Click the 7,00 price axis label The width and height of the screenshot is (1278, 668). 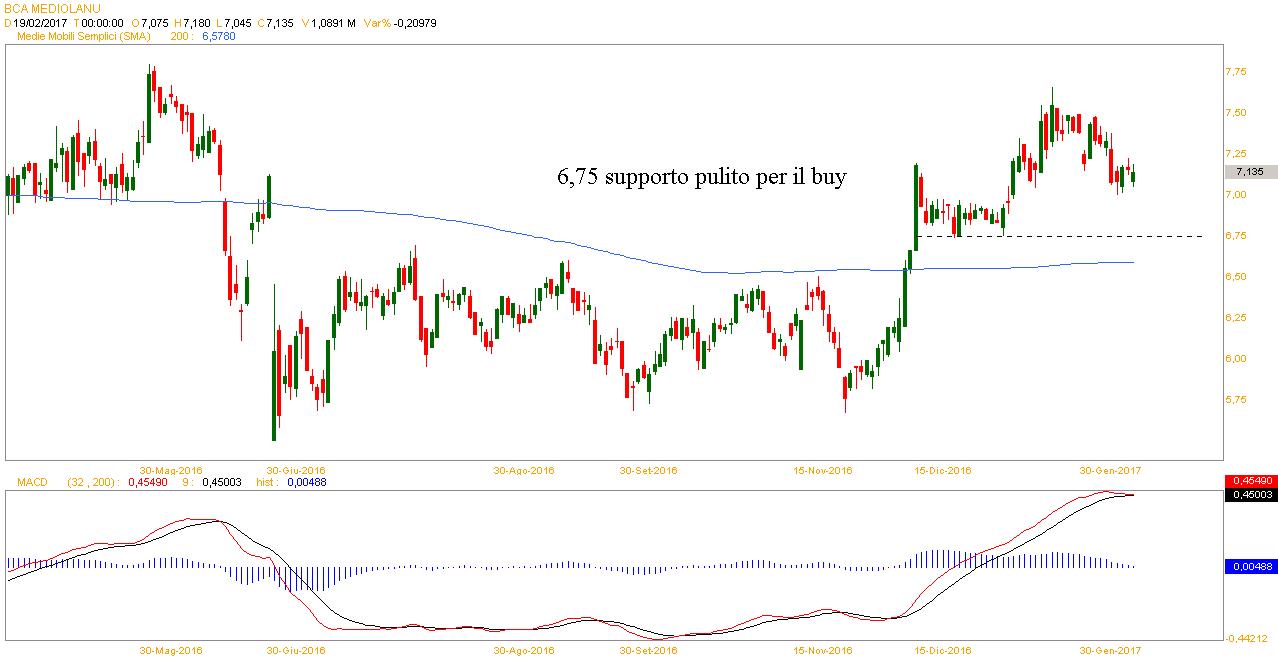pos(1235,195)
